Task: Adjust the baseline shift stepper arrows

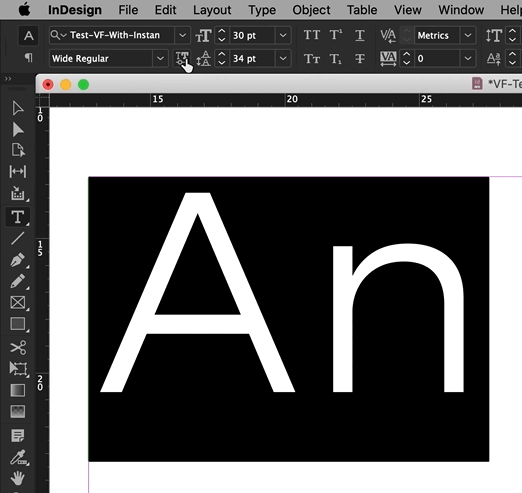Action: [x=512, y=59]
